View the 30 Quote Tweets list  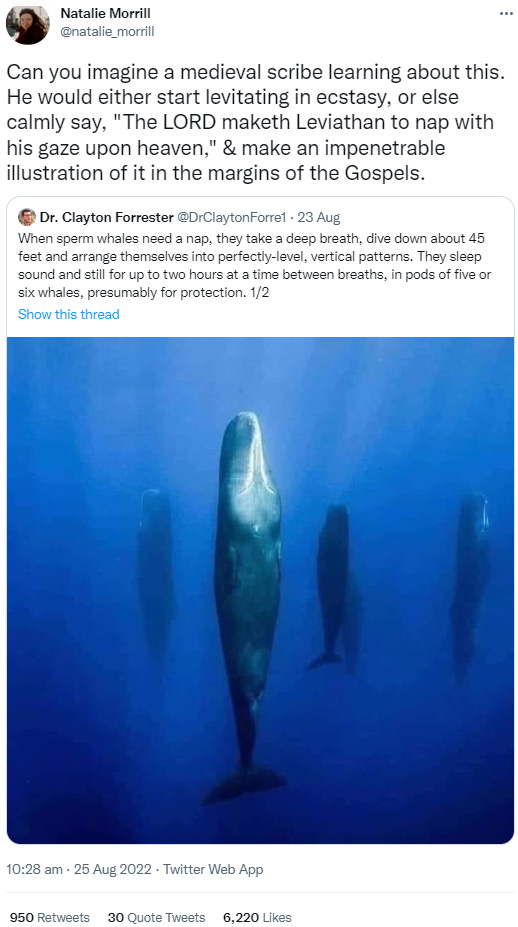[157, 918]
